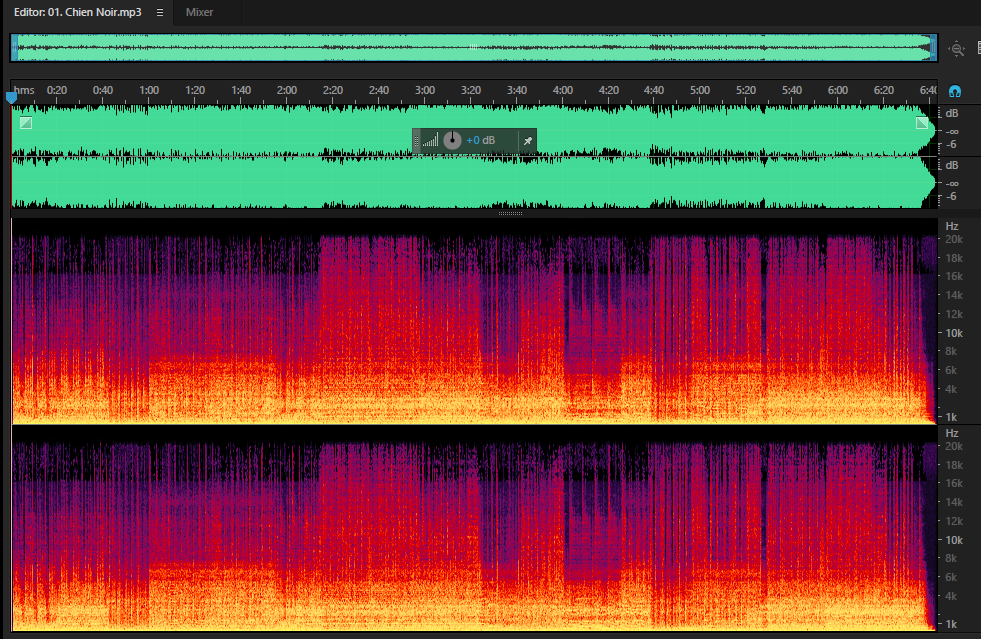Switch to the Mixer tab
981x639 pixels.
[x=199, y=13]
